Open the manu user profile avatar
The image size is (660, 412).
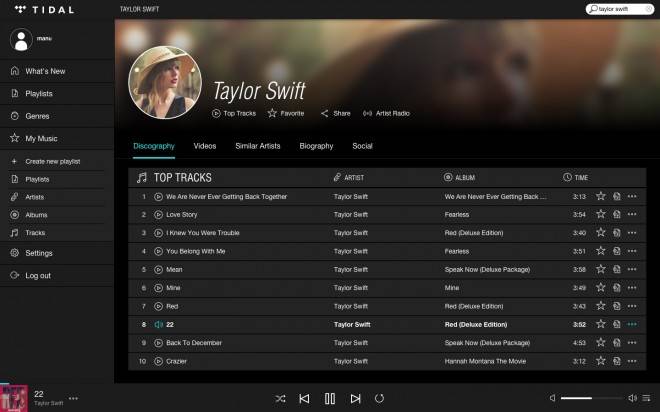coord(21,40)
